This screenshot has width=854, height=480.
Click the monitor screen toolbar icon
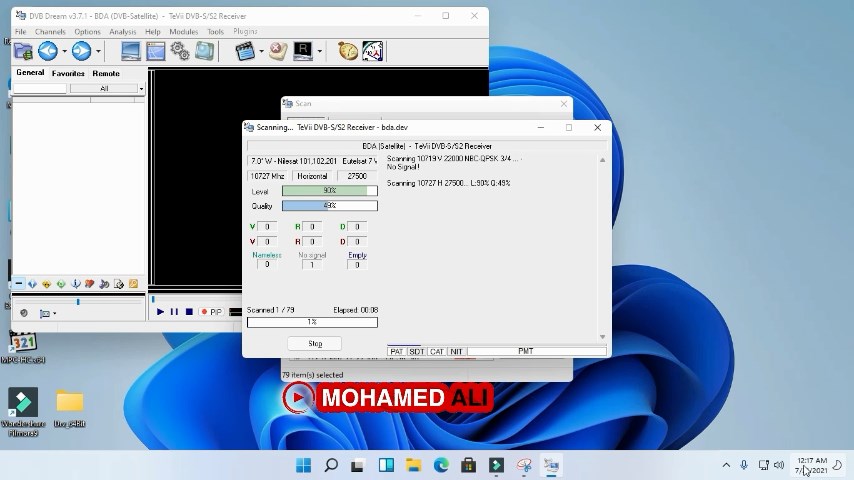131,51
